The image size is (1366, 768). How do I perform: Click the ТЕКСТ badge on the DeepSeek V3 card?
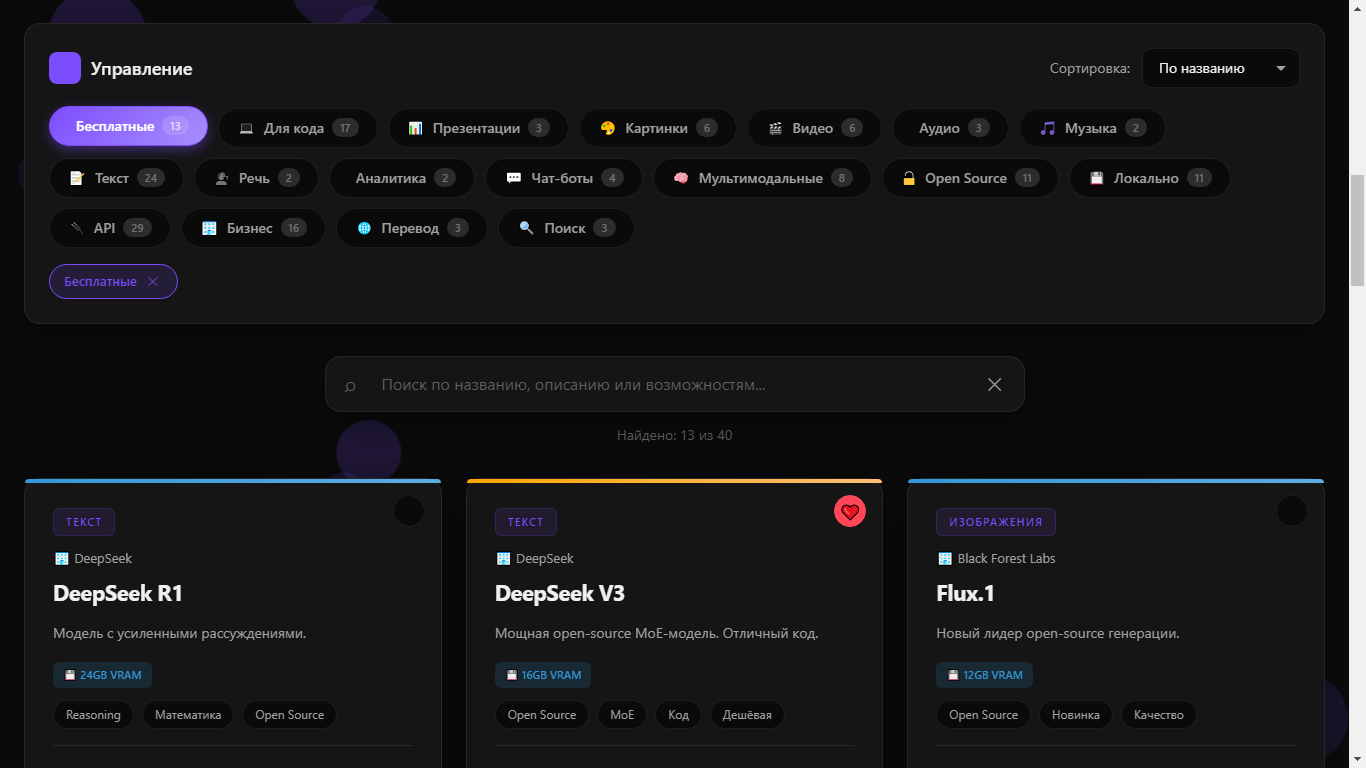tap(526, 522)
